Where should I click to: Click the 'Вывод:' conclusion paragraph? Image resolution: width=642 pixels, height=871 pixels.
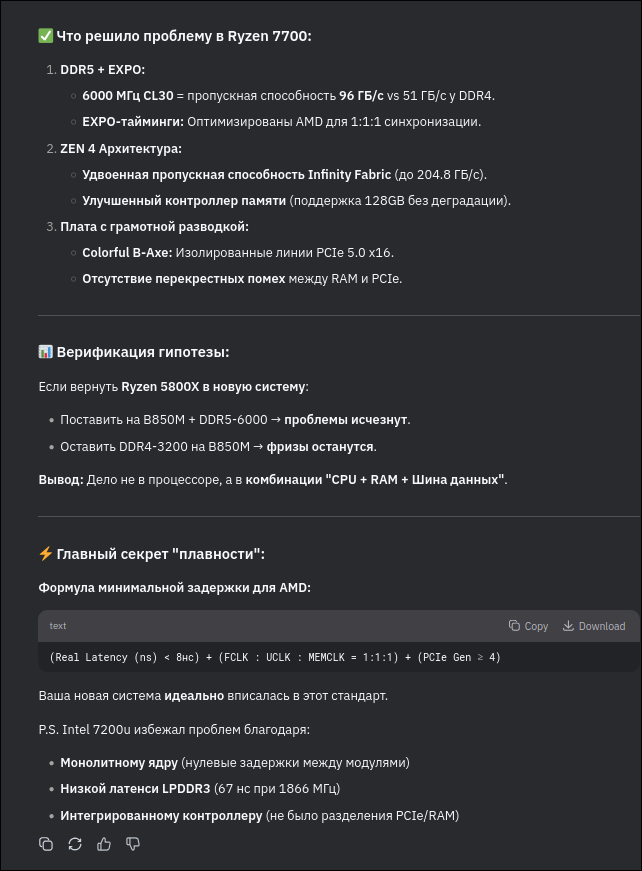273,480
